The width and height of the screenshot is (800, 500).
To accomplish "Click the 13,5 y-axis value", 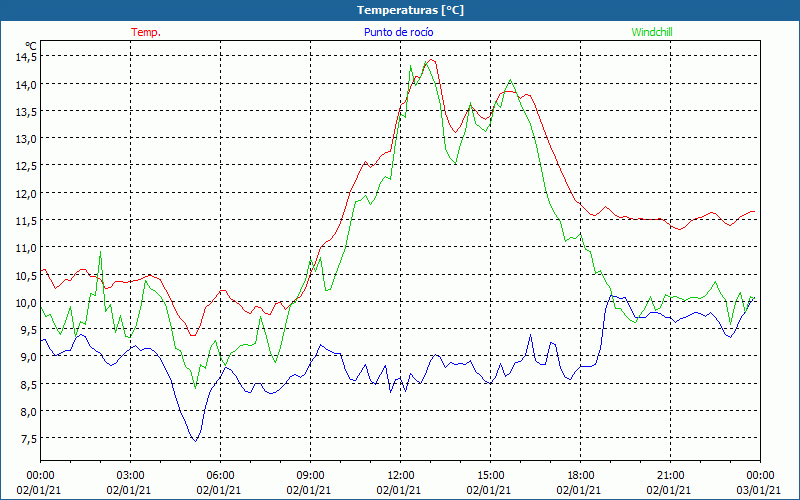I will pyautogui.click(x=26, y=112).
